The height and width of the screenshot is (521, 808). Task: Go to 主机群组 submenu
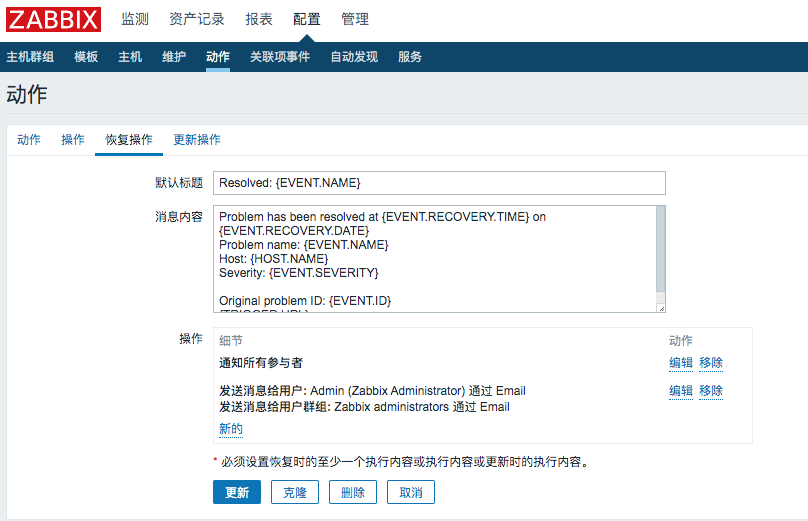(30, 57)
